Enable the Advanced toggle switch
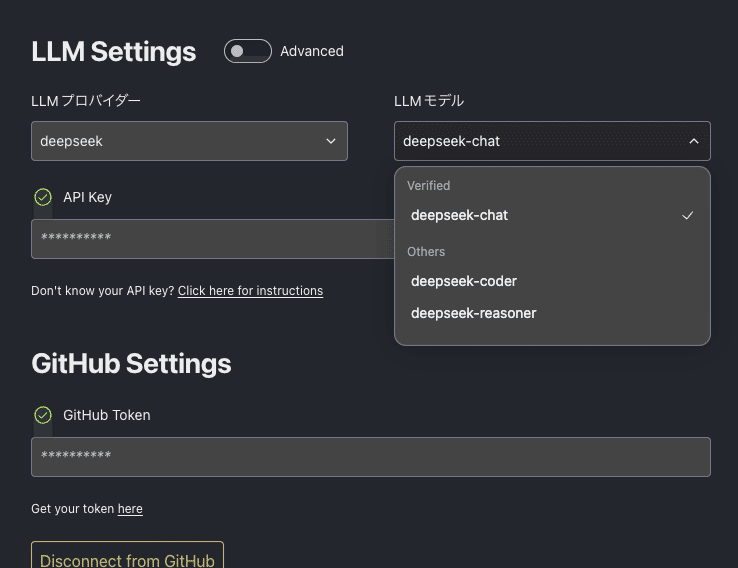The width and height of the screenshot is (738, 568). pos(248,51)
